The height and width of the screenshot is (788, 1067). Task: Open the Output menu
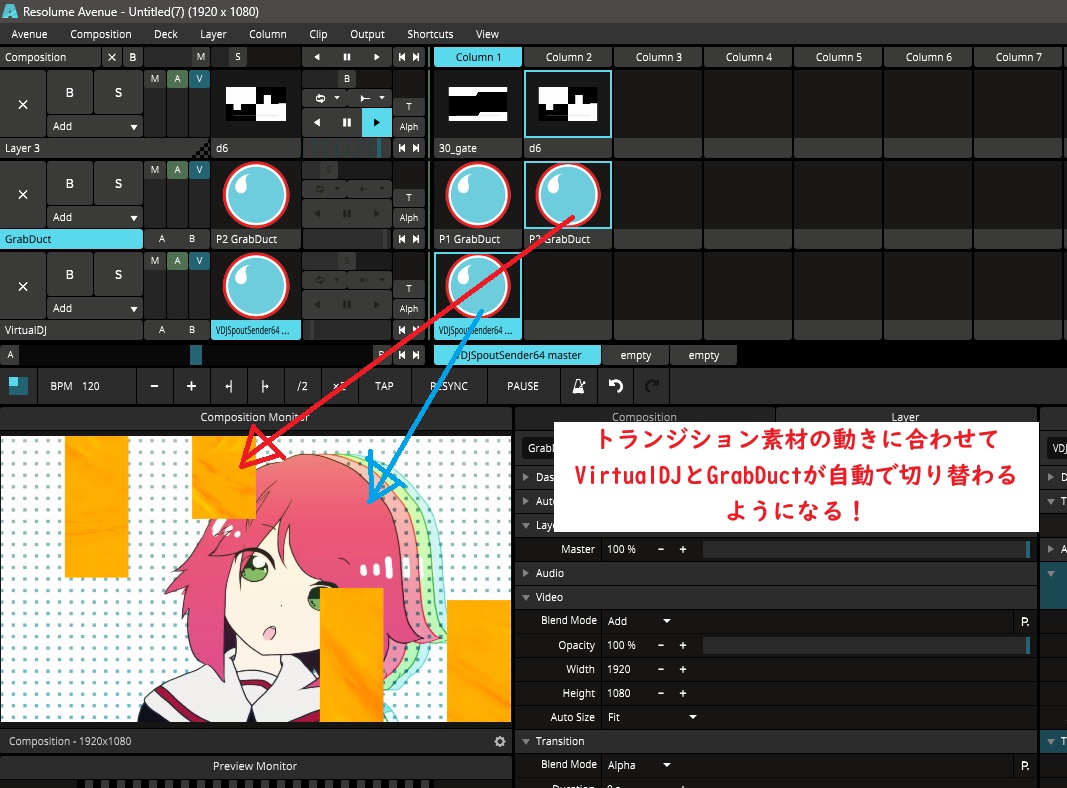[x=367, y=34]
